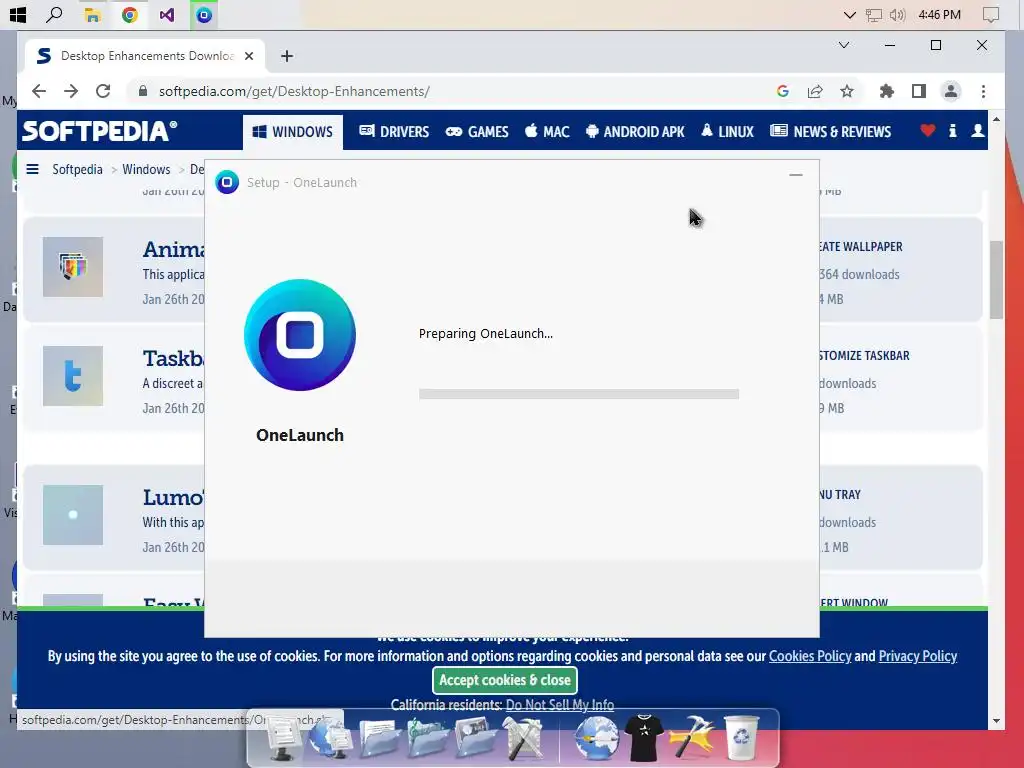Open the music folder dock icon
Viewport: 1024px width, 768px height.
428,738
